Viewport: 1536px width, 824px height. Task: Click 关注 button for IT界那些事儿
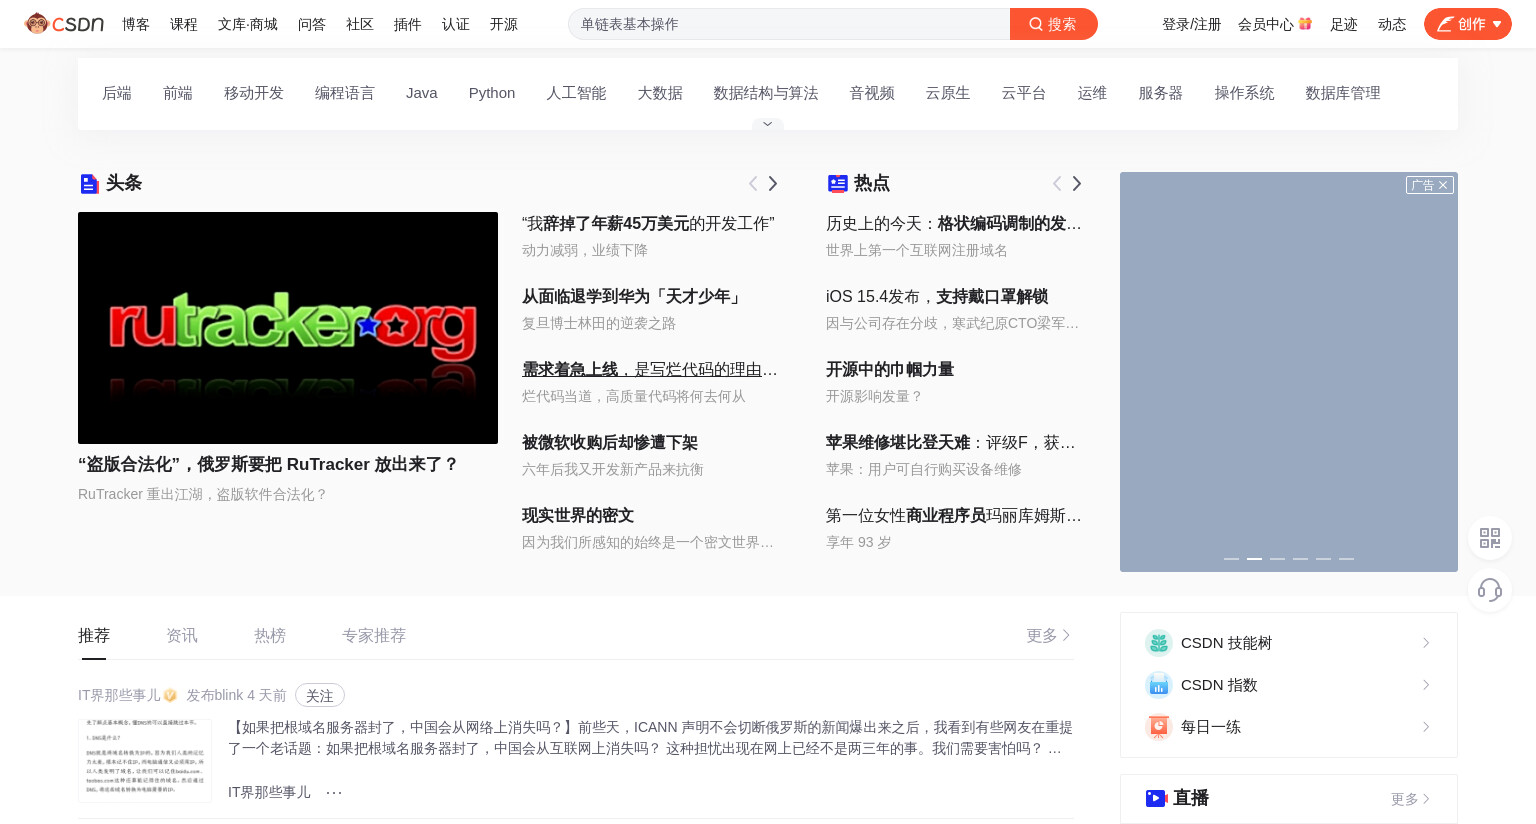[x=320, y=695]
